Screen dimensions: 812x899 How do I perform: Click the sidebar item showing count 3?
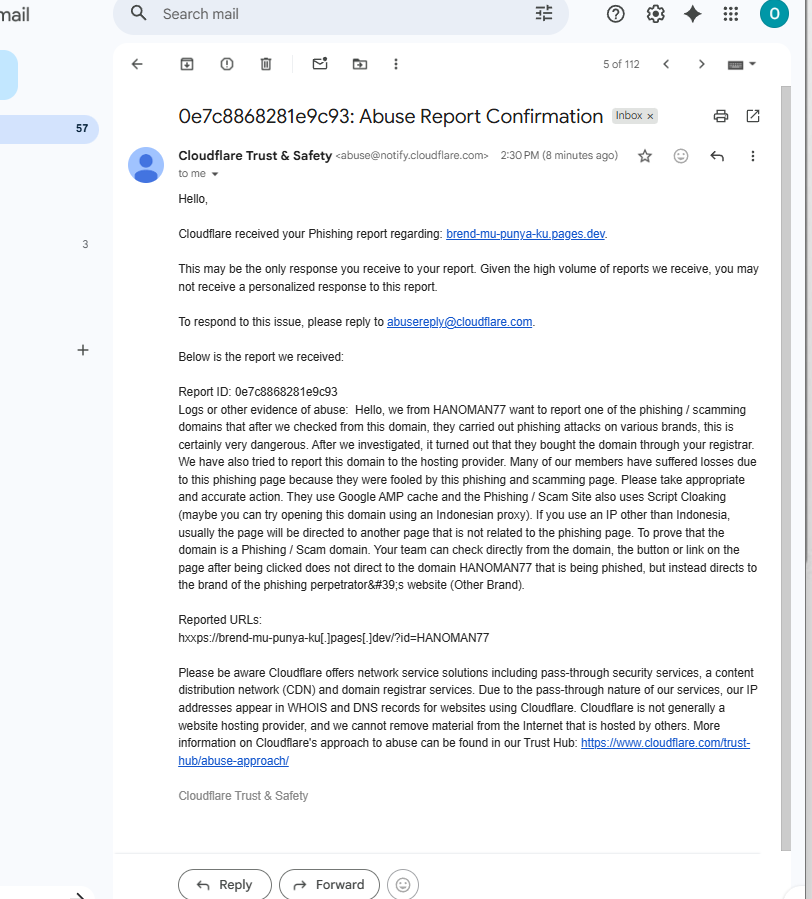85,245
